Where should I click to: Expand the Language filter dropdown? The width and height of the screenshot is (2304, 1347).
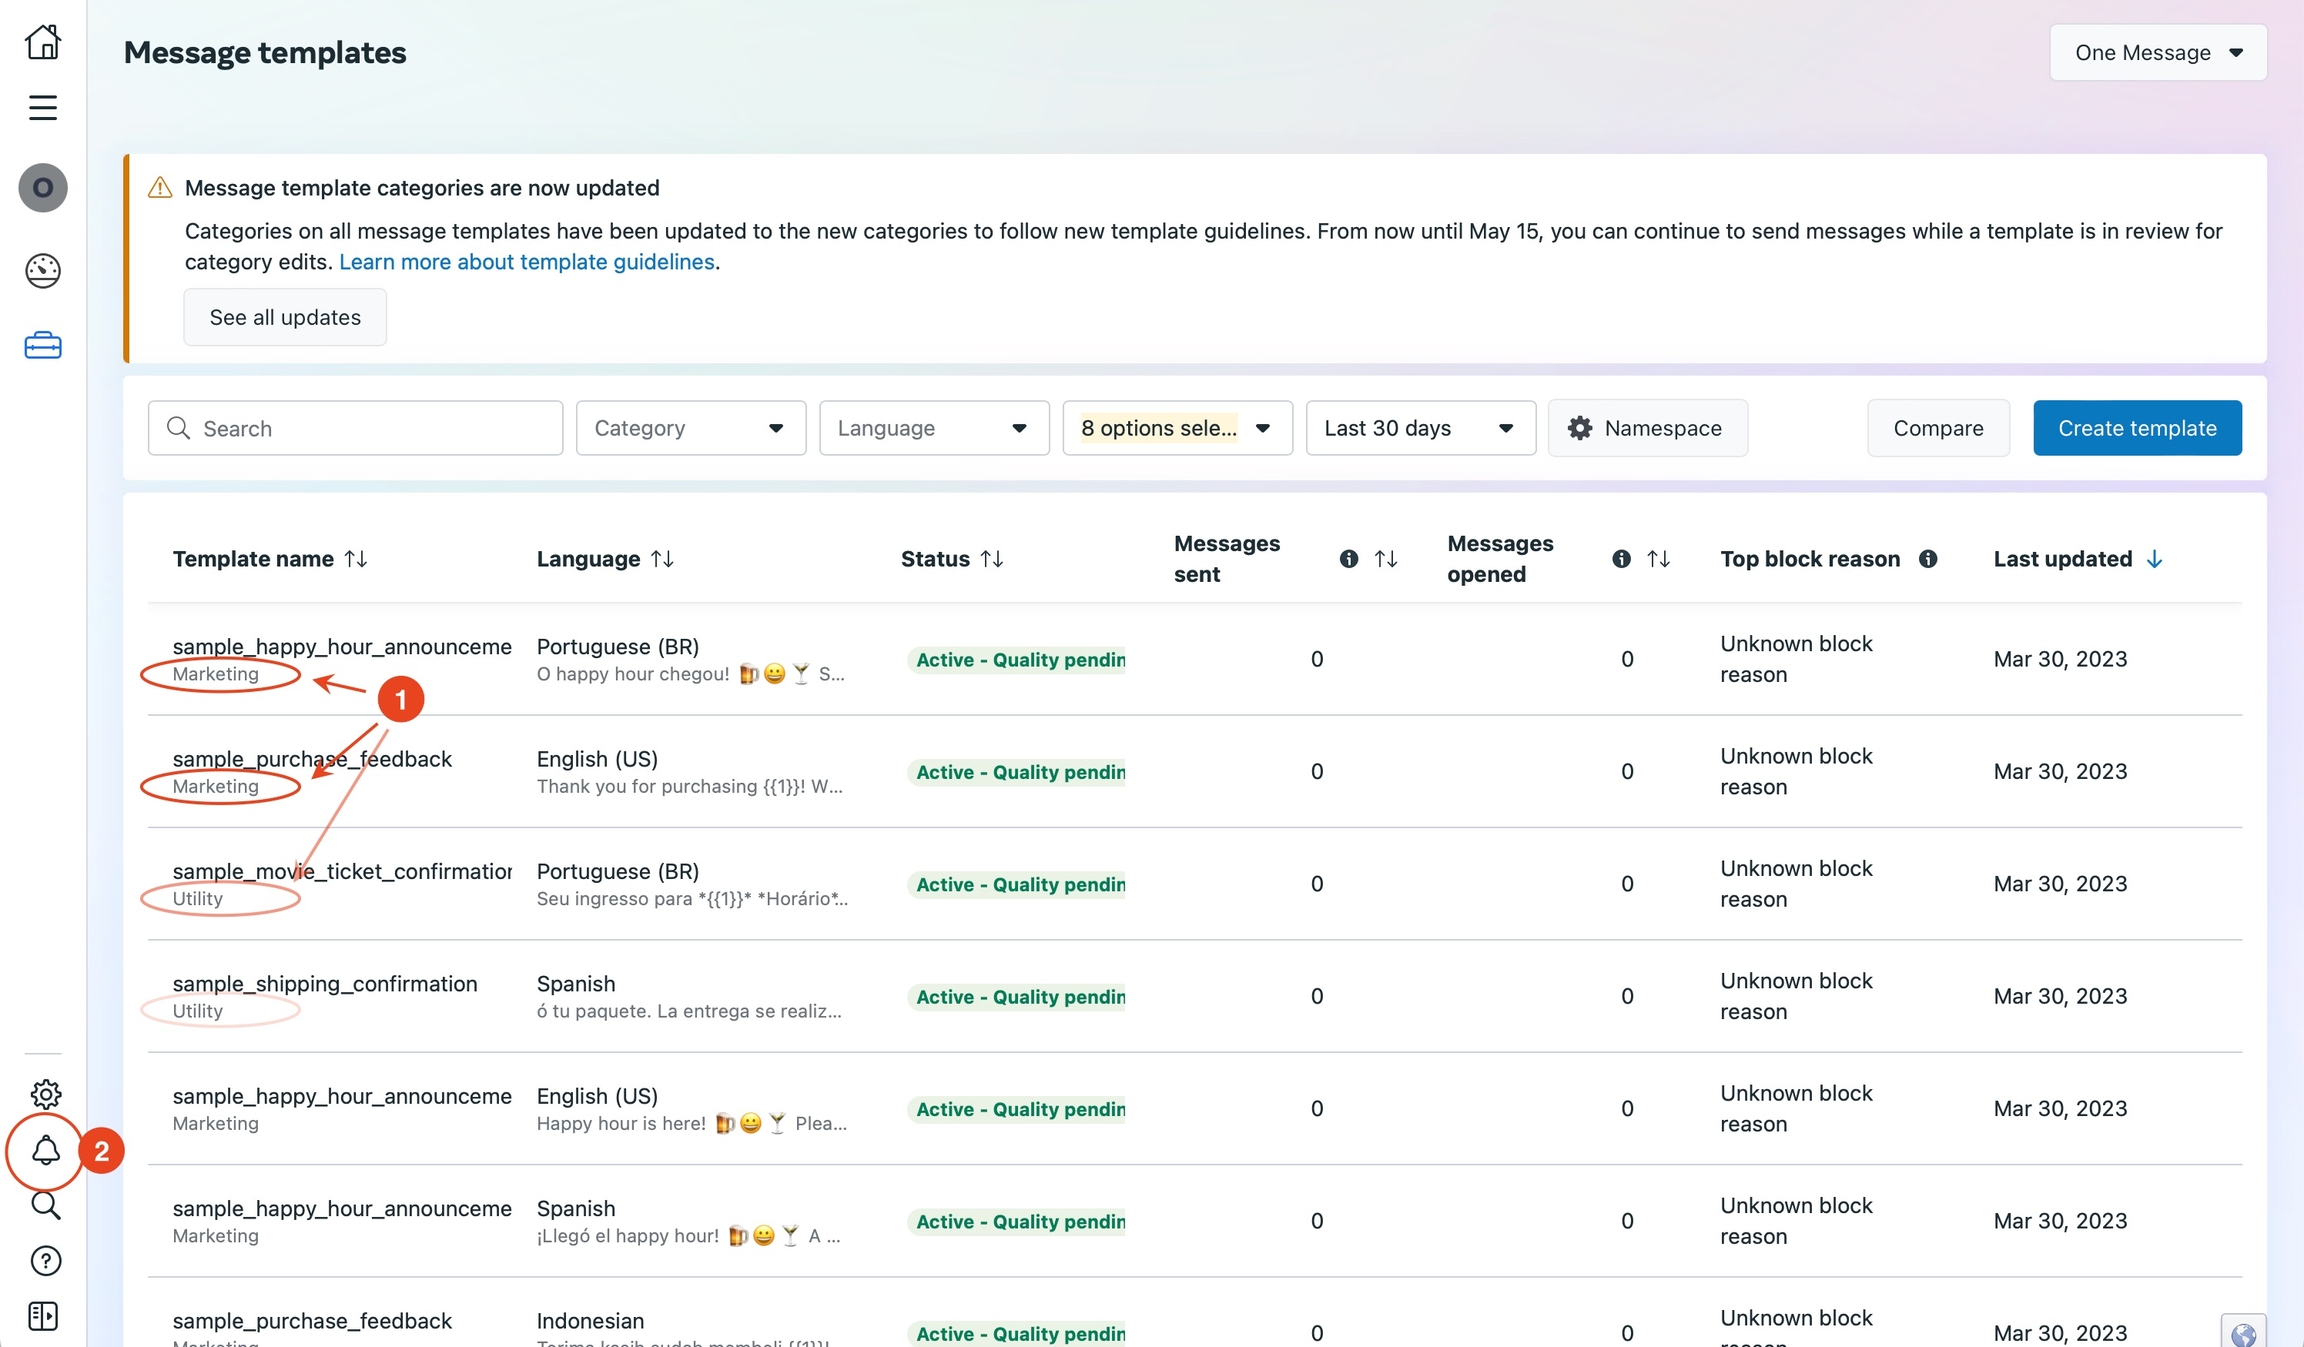pyautogui.click(x=933, y=428)
